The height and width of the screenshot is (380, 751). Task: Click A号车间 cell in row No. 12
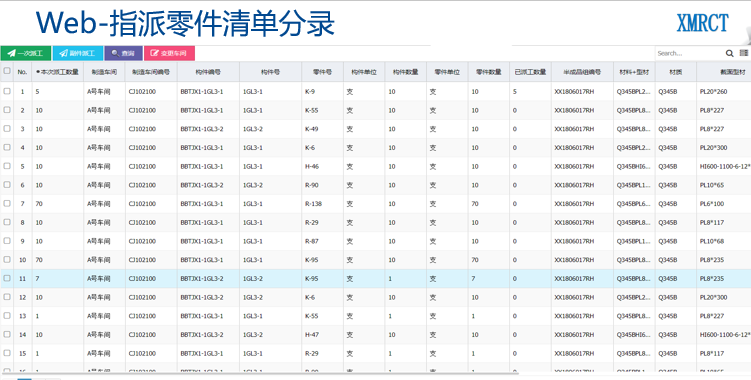click(x=104, y=297)
